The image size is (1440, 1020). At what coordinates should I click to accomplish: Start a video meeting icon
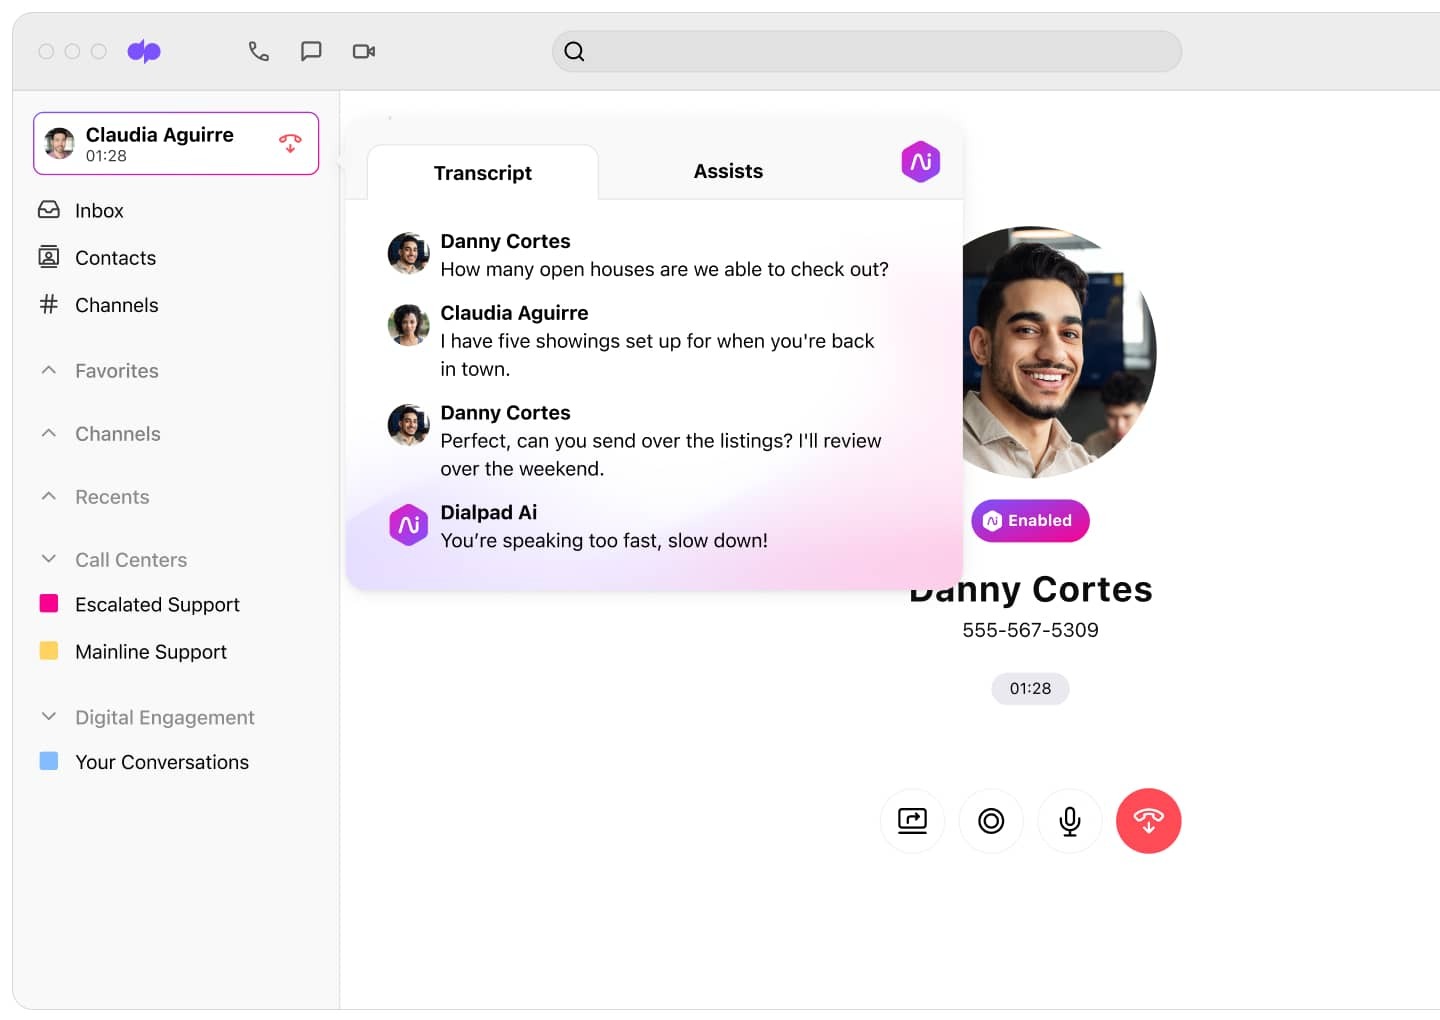(x=363, y=51)
